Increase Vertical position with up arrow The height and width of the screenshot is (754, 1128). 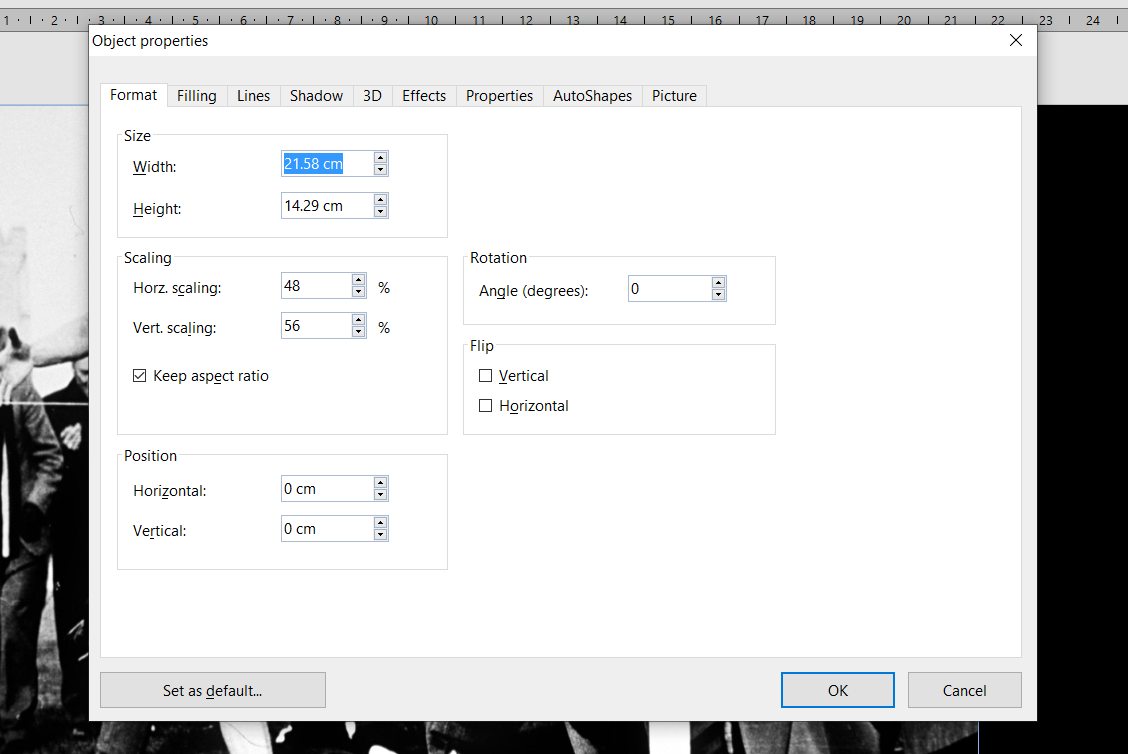(380, 523)
